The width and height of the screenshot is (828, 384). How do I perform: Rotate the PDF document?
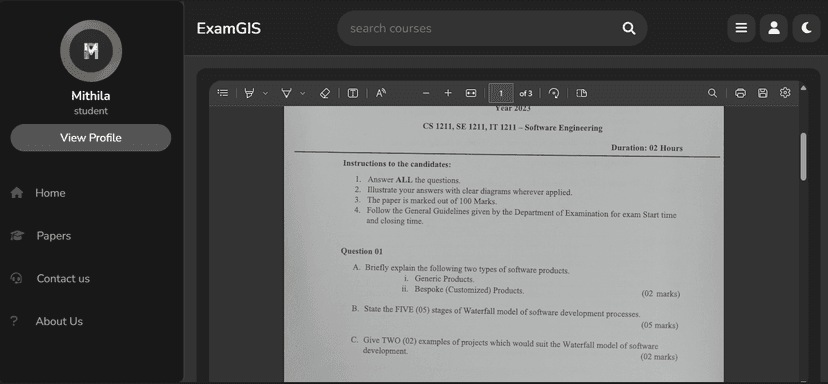tap(553, 93)
